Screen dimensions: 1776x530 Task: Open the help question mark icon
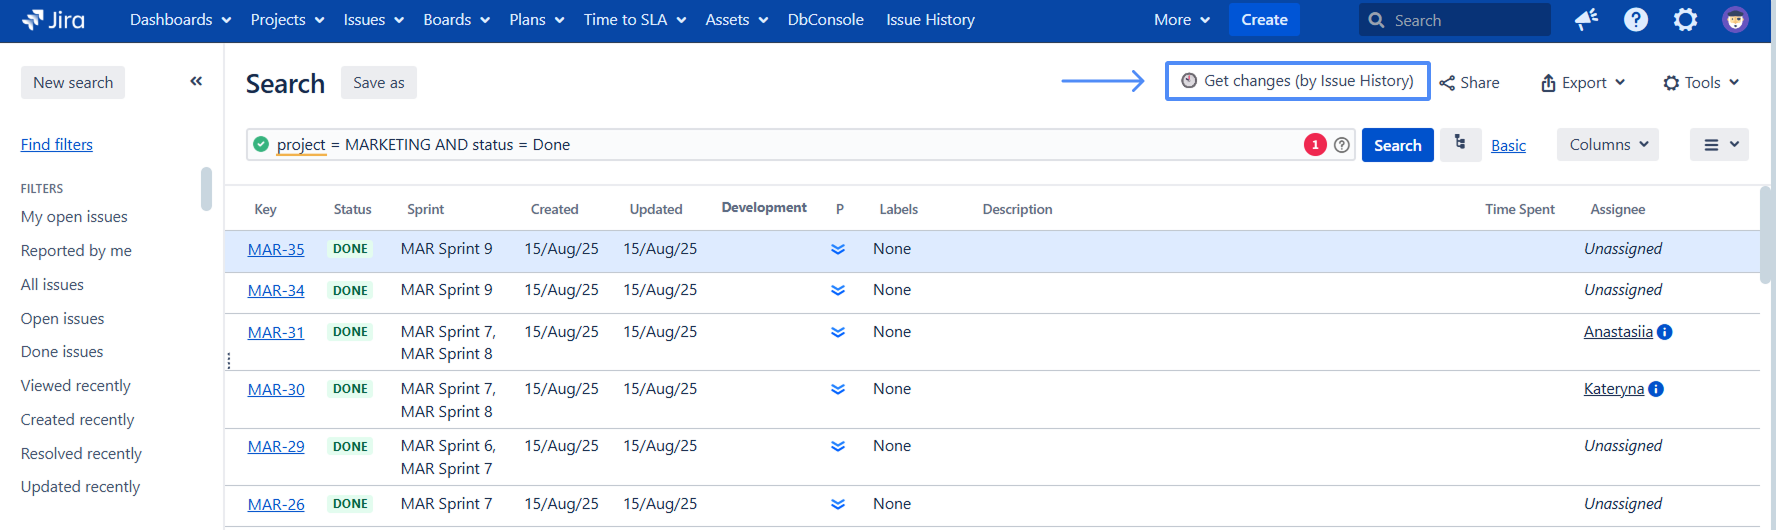[1636, 20]
